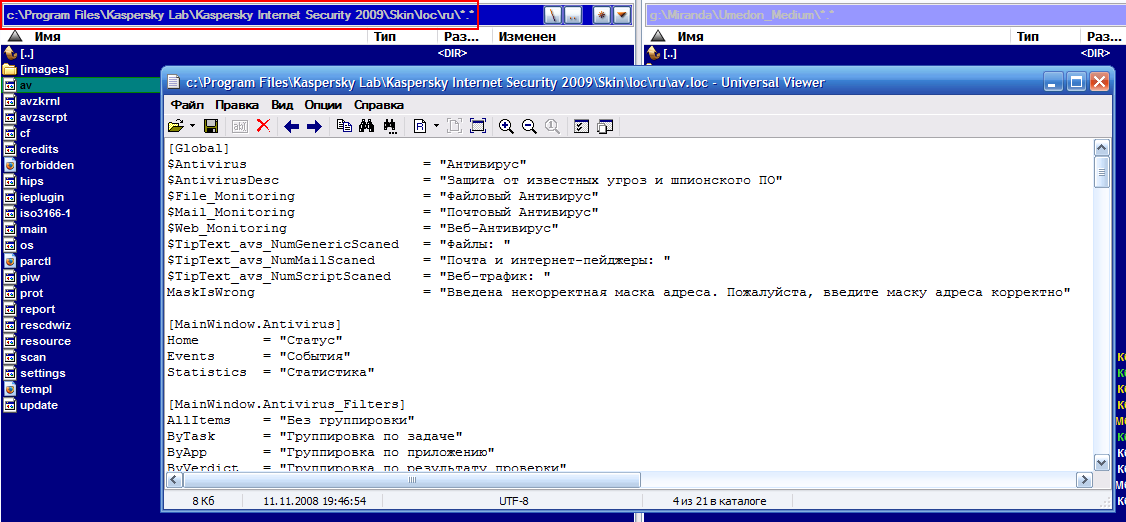Click the horizontal scrollbar thumb
Viewport: 1126px width, 522px height.
(412, 478)
